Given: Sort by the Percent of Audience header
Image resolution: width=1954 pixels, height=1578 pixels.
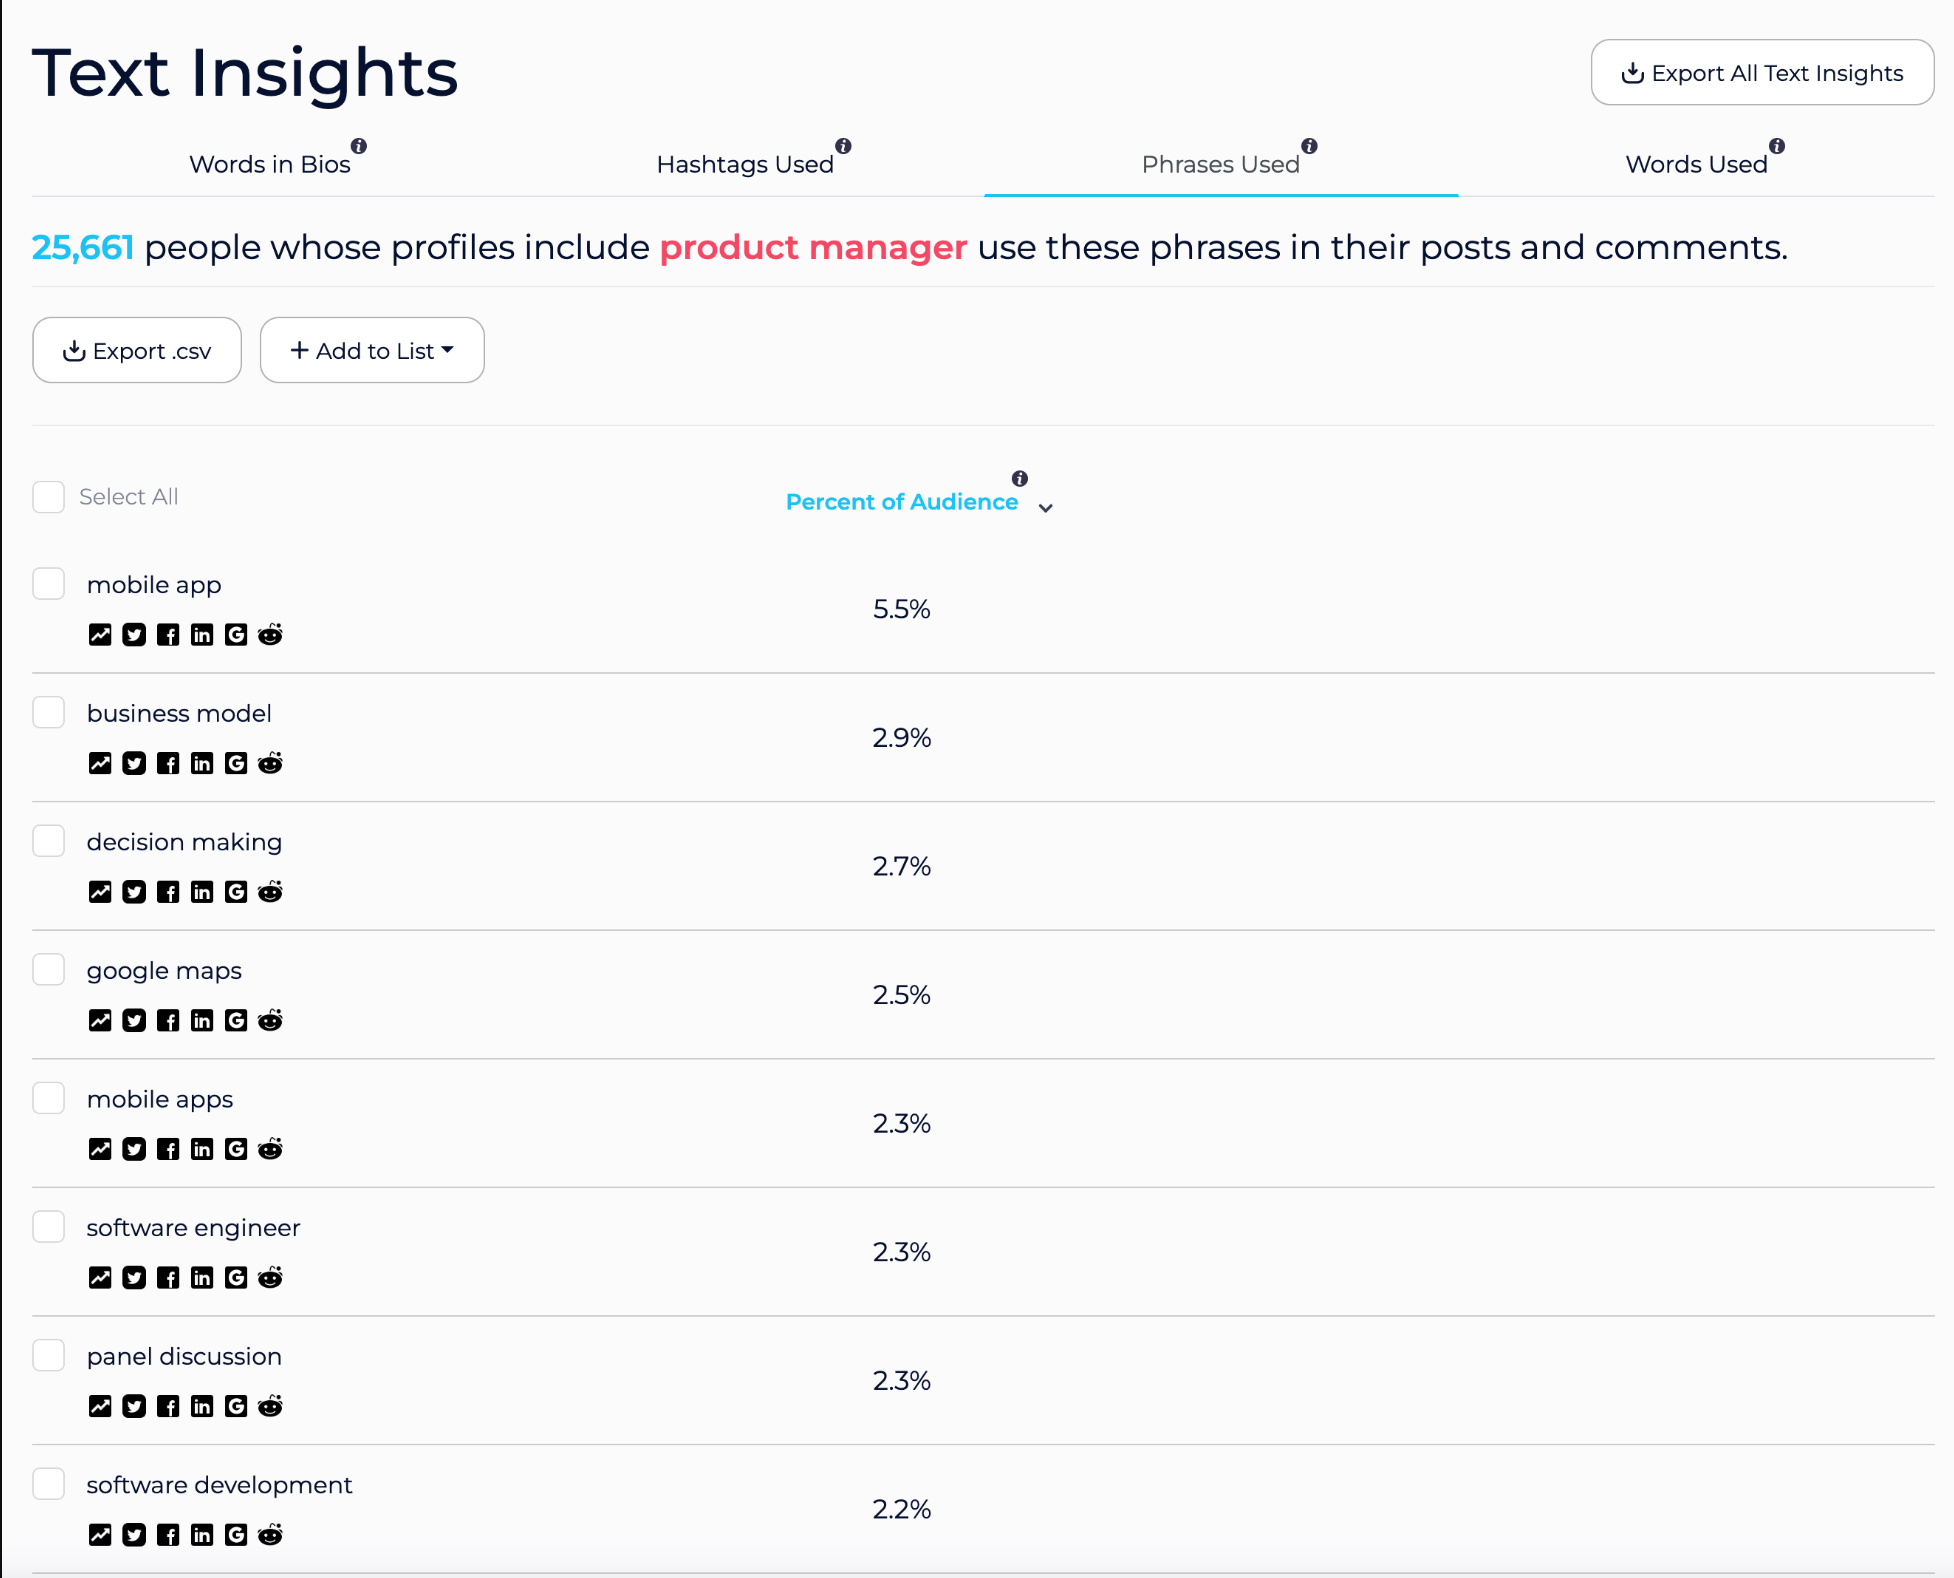Looking at the screenshot, I should pyautogui.click(x=901, y=502).
